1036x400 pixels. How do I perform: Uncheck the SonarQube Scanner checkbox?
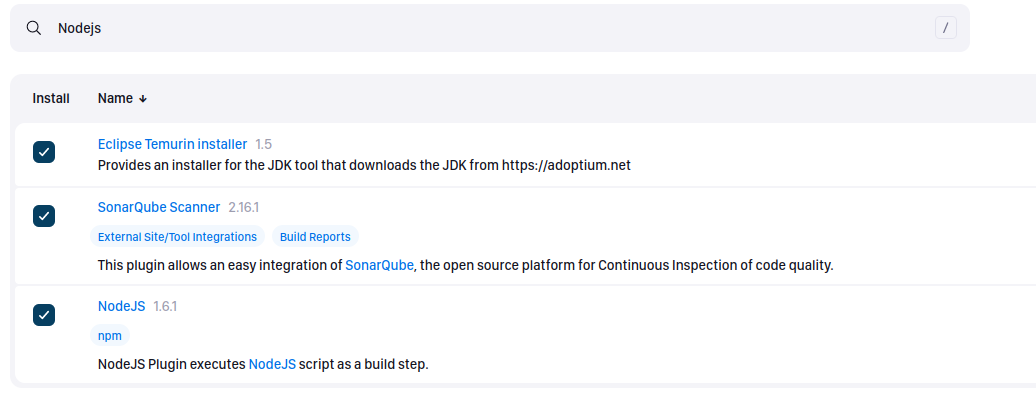(x=44, y=216)
